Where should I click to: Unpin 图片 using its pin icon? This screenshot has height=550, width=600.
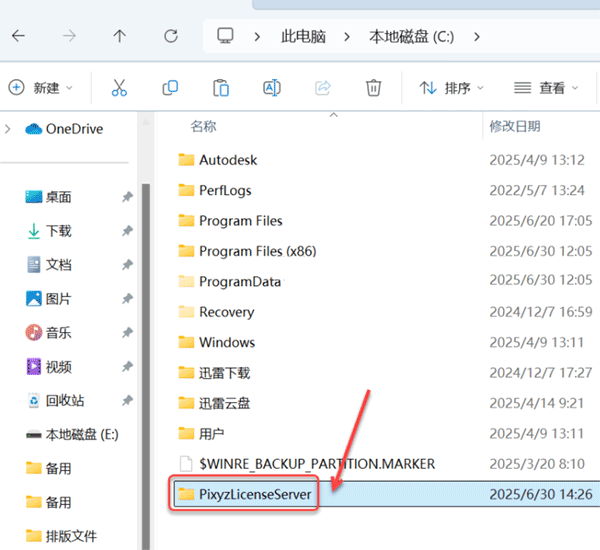[127, 298]
